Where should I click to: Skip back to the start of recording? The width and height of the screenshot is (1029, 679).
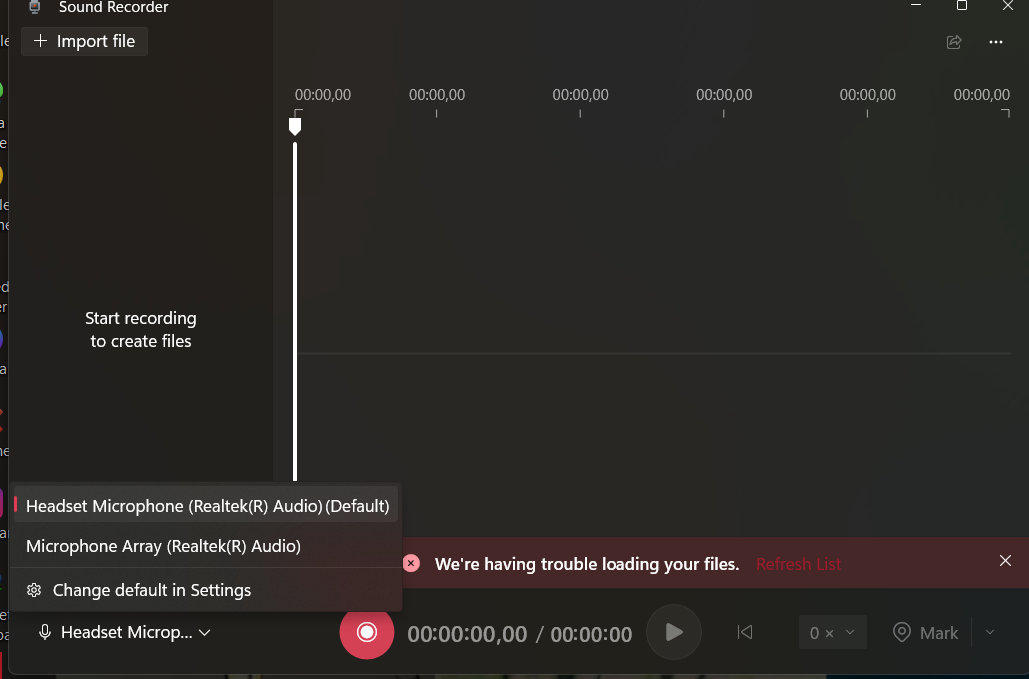pyautogui.click(x=745, y=632)
